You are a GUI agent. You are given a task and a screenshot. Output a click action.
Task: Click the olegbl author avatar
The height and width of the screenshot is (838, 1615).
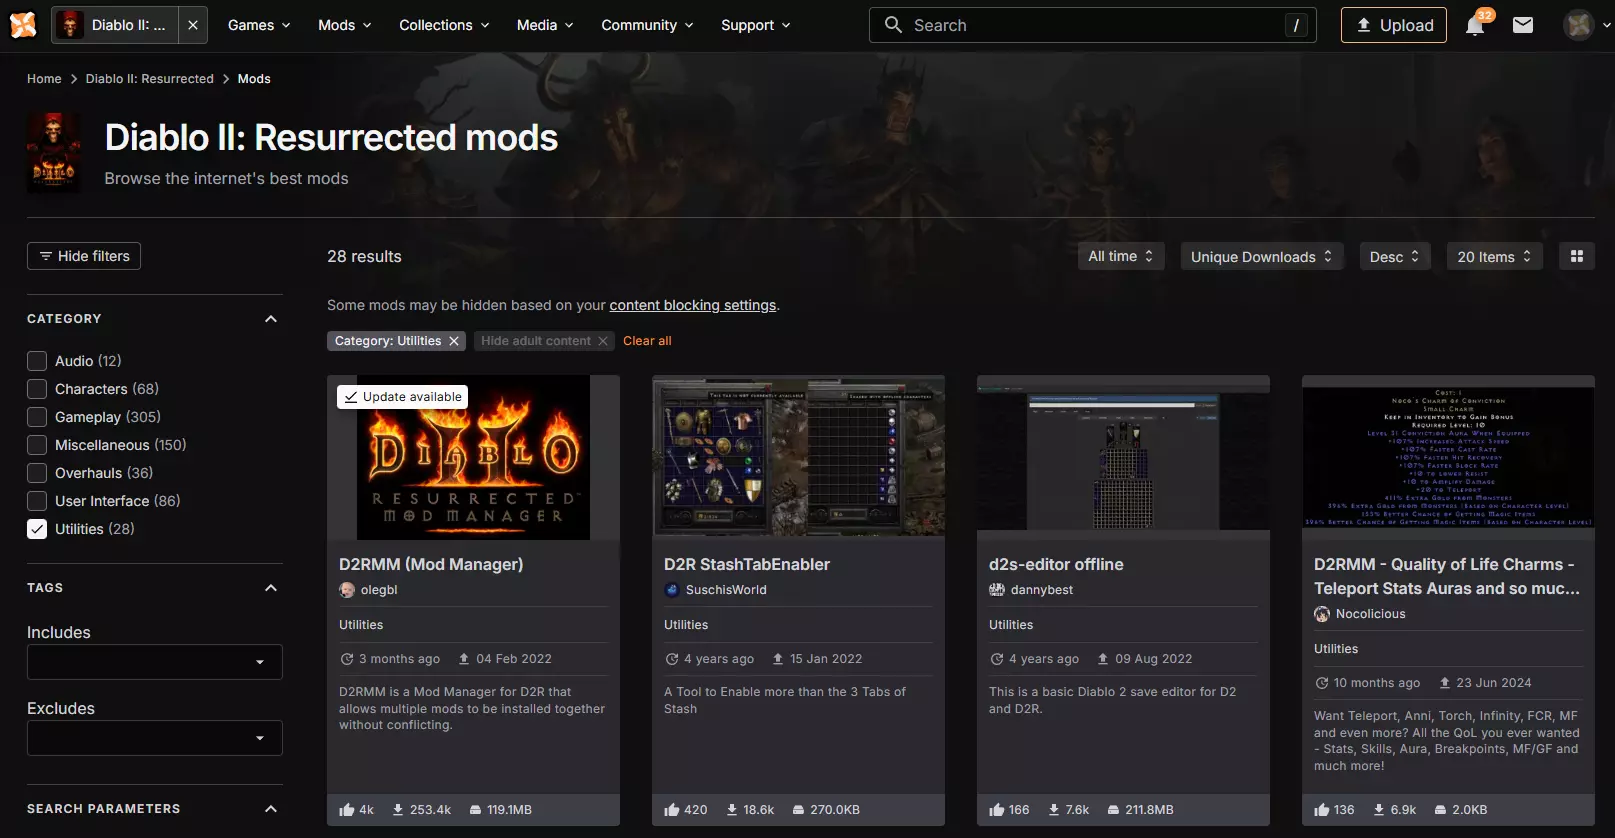point(347,590)
